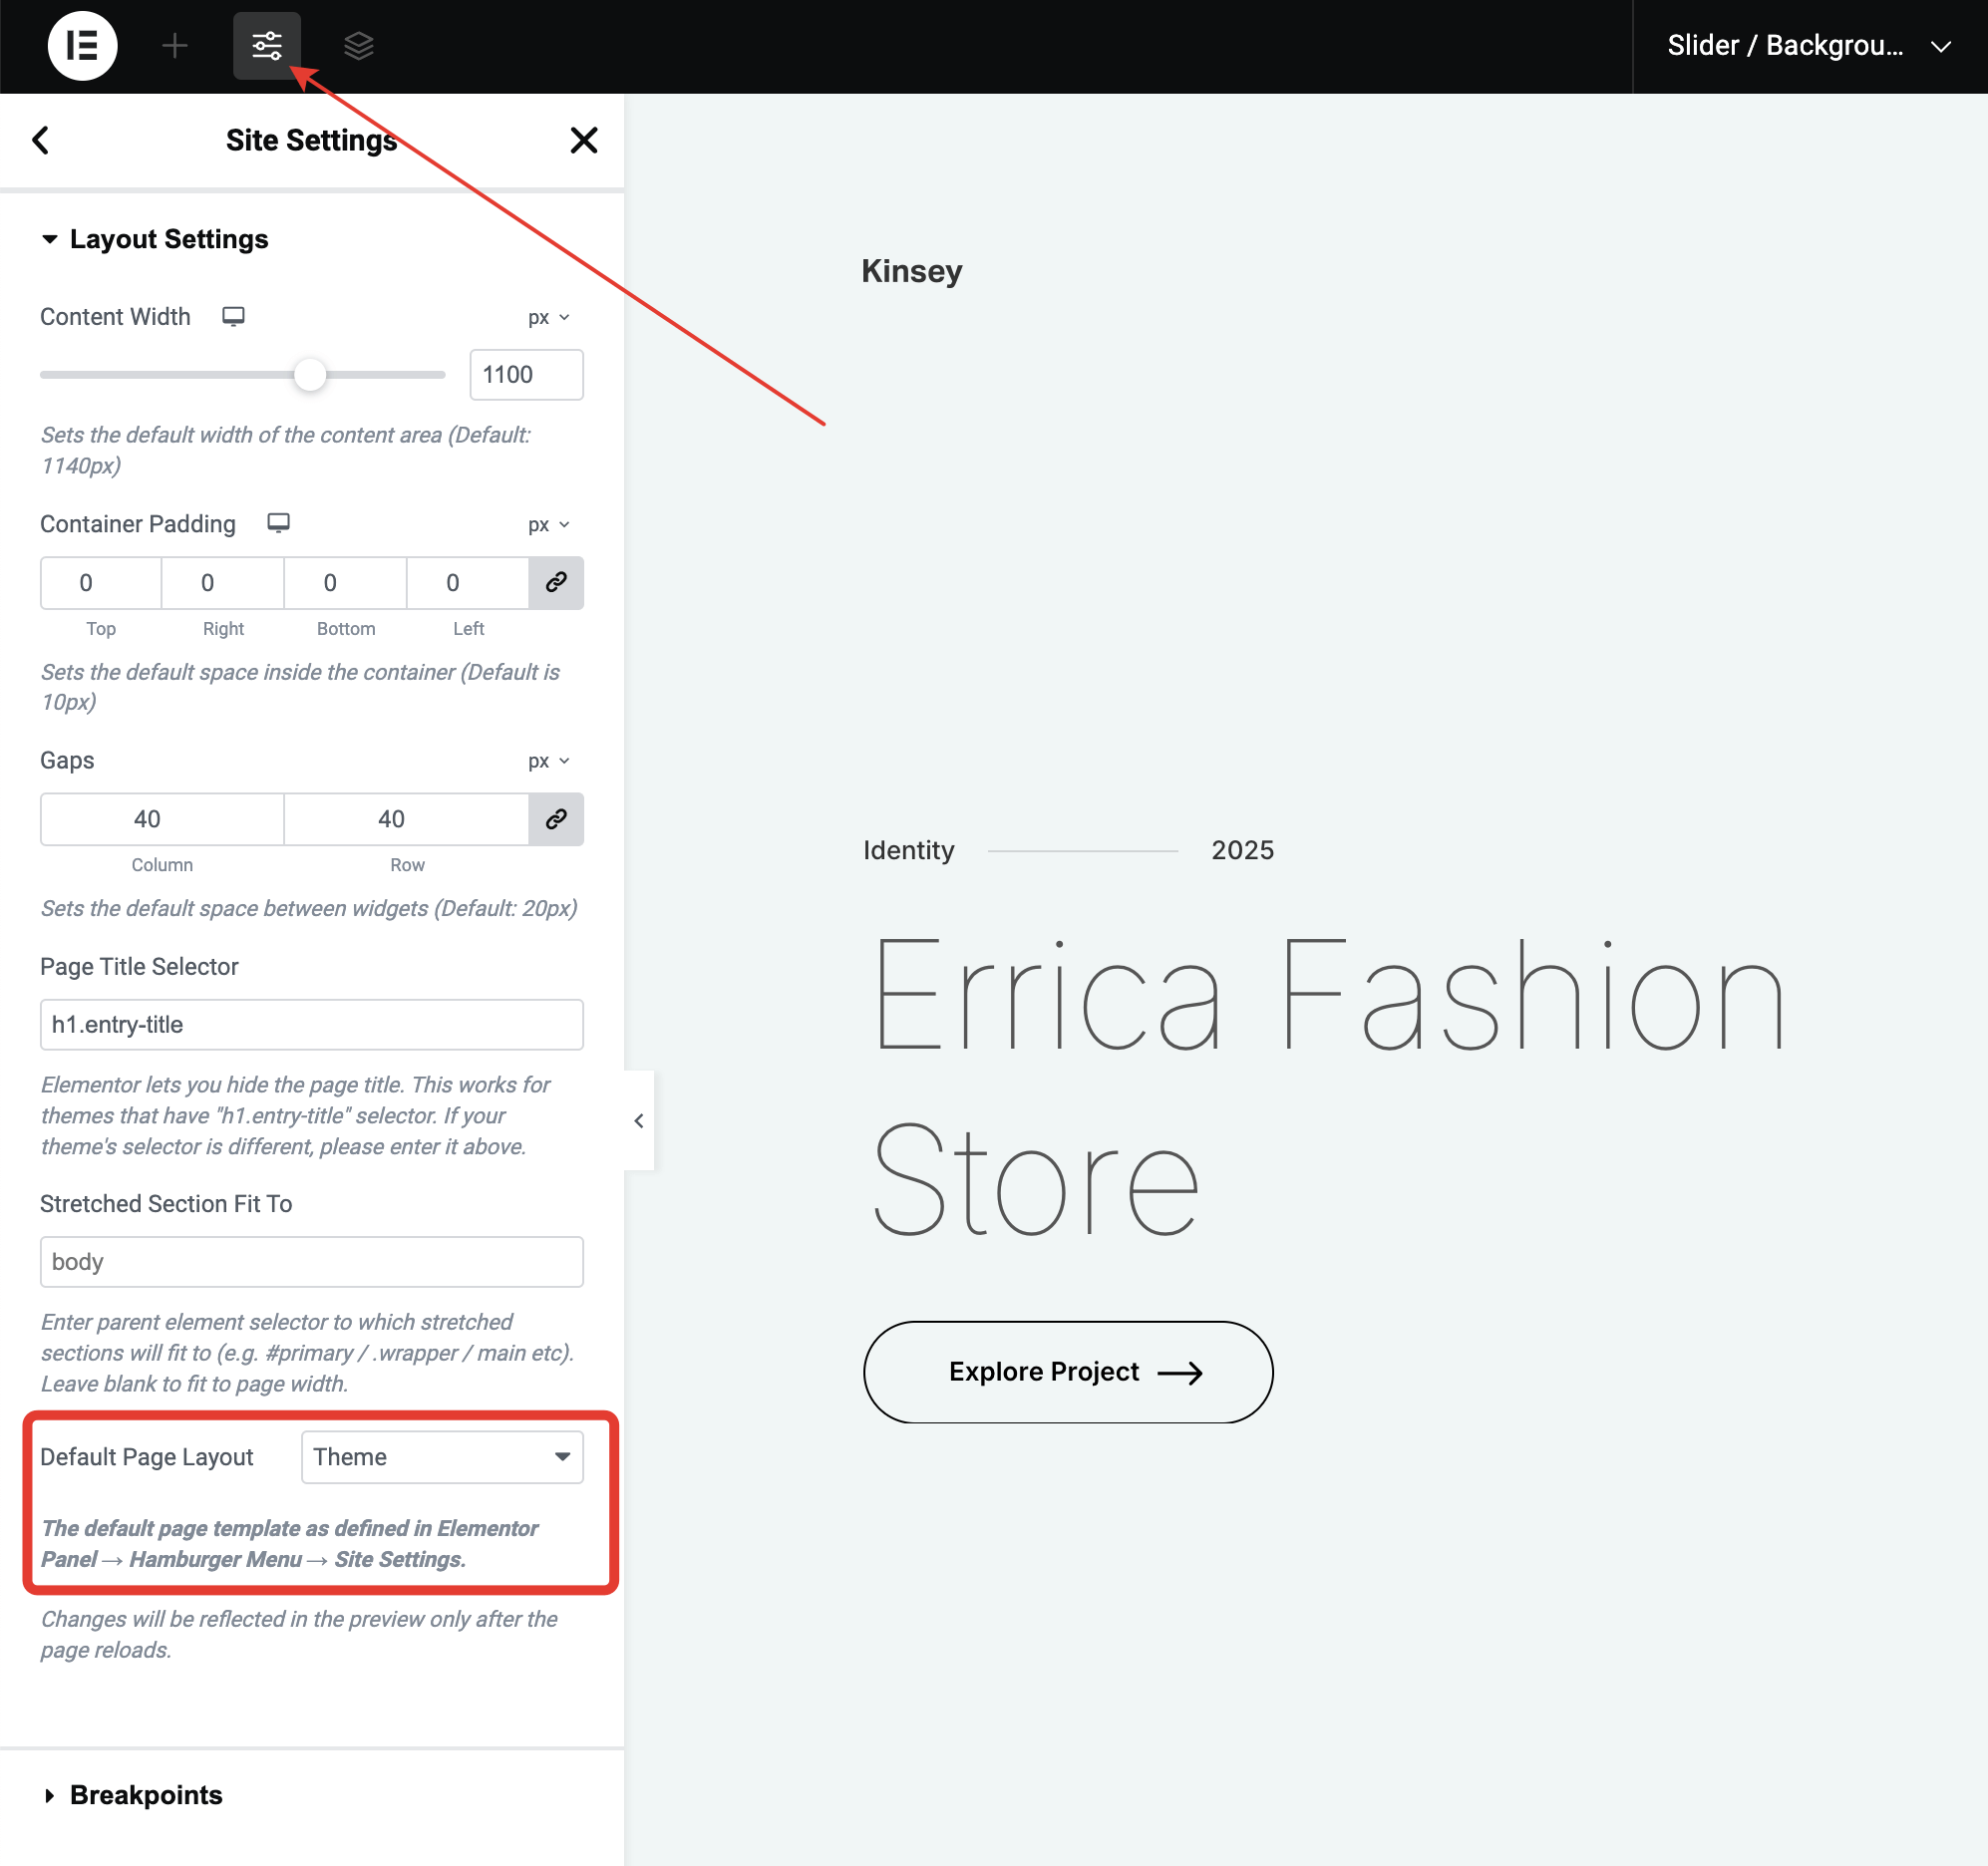Image resolution: width=1988 pixels, height=1866 pixels.
Task: Click the Content Width responsive device icon
Action: tap(233, 317)
